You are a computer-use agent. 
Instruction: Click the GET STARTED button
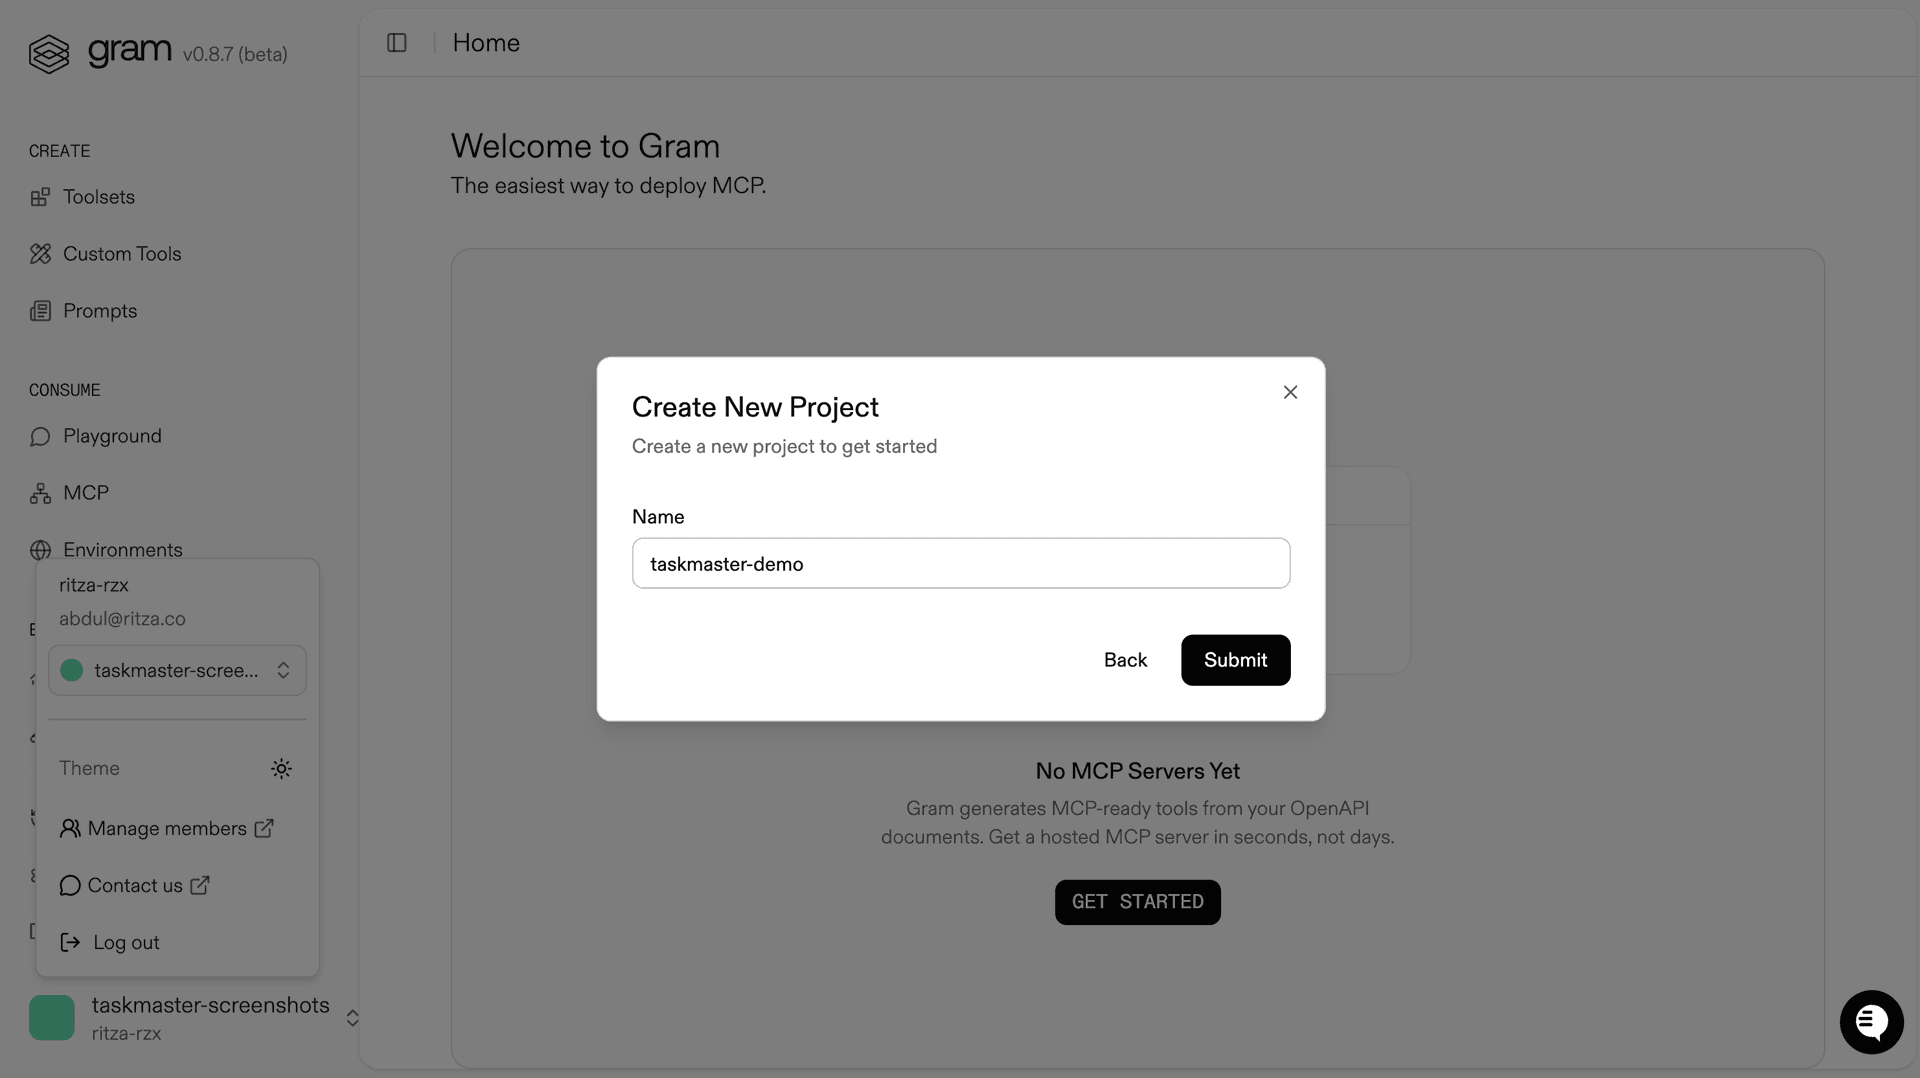pyautogui.click(x=1137, y=901)
